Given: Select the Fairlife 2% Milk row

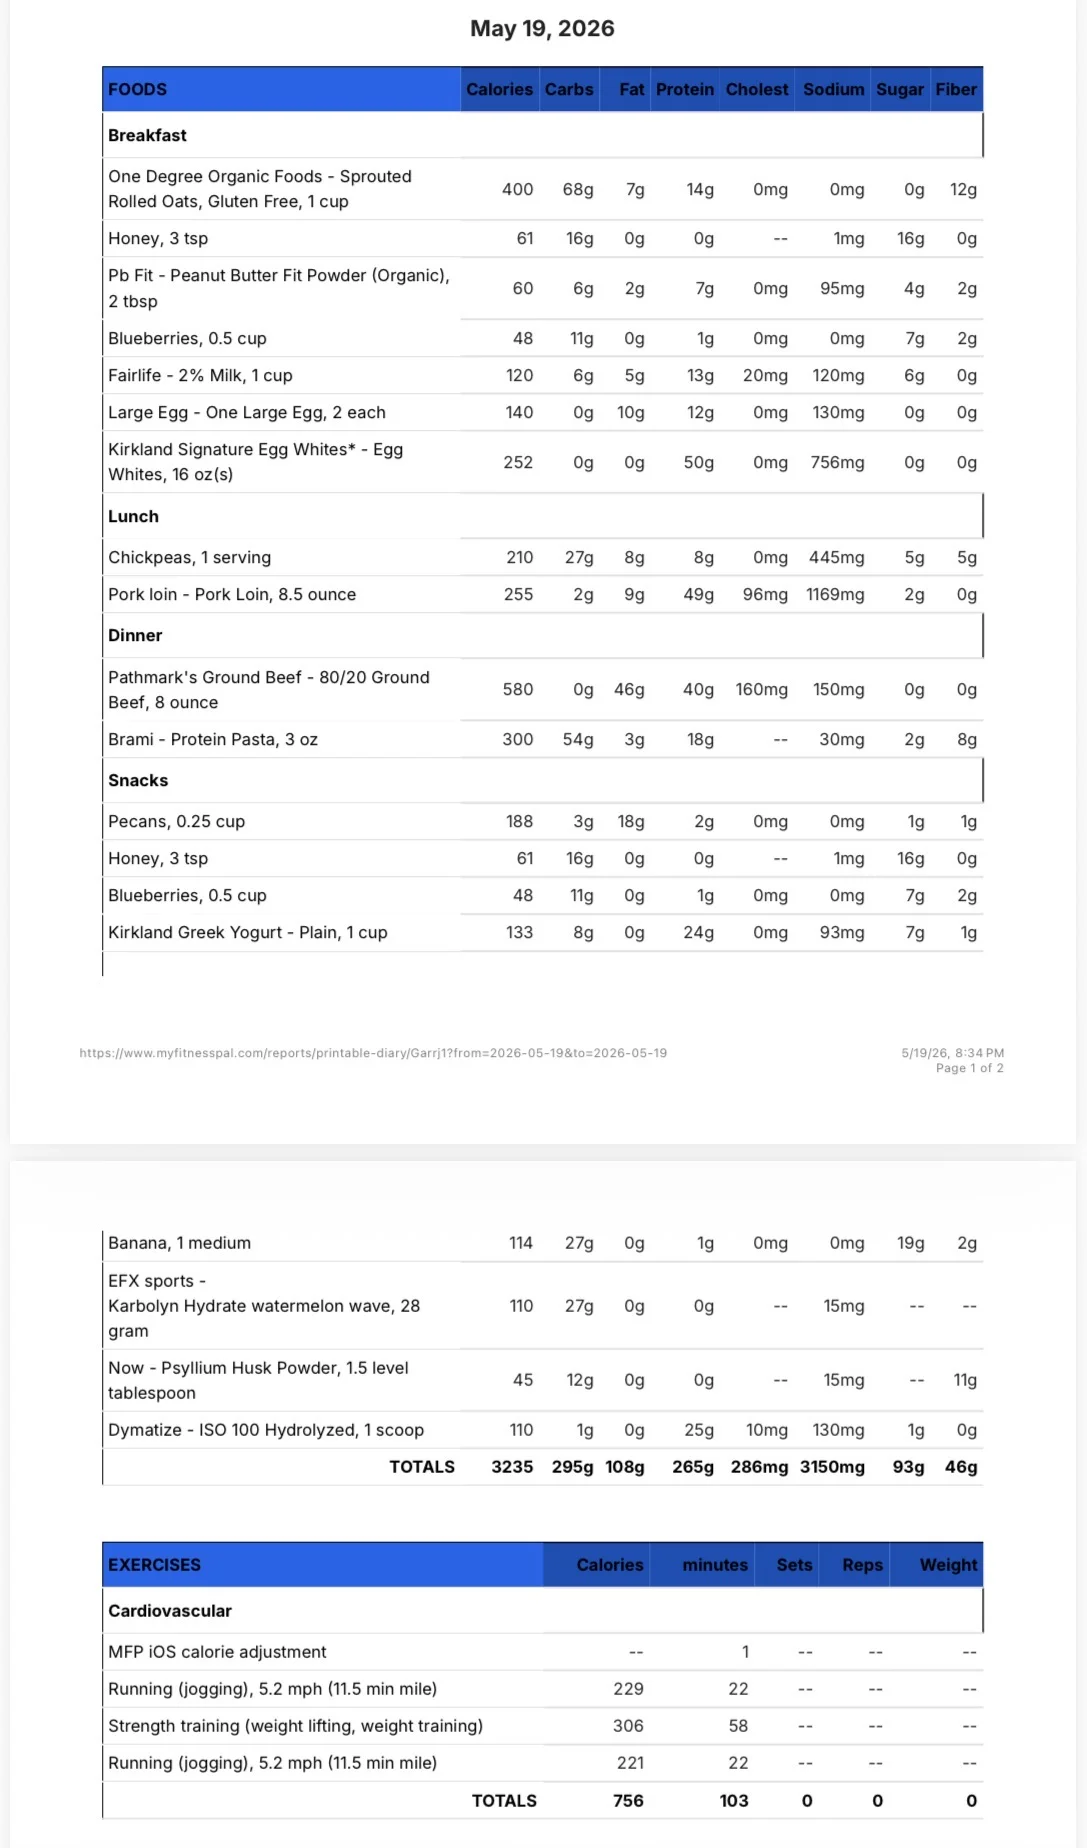Looking at the screenshot, I should (x=543, y=375).
